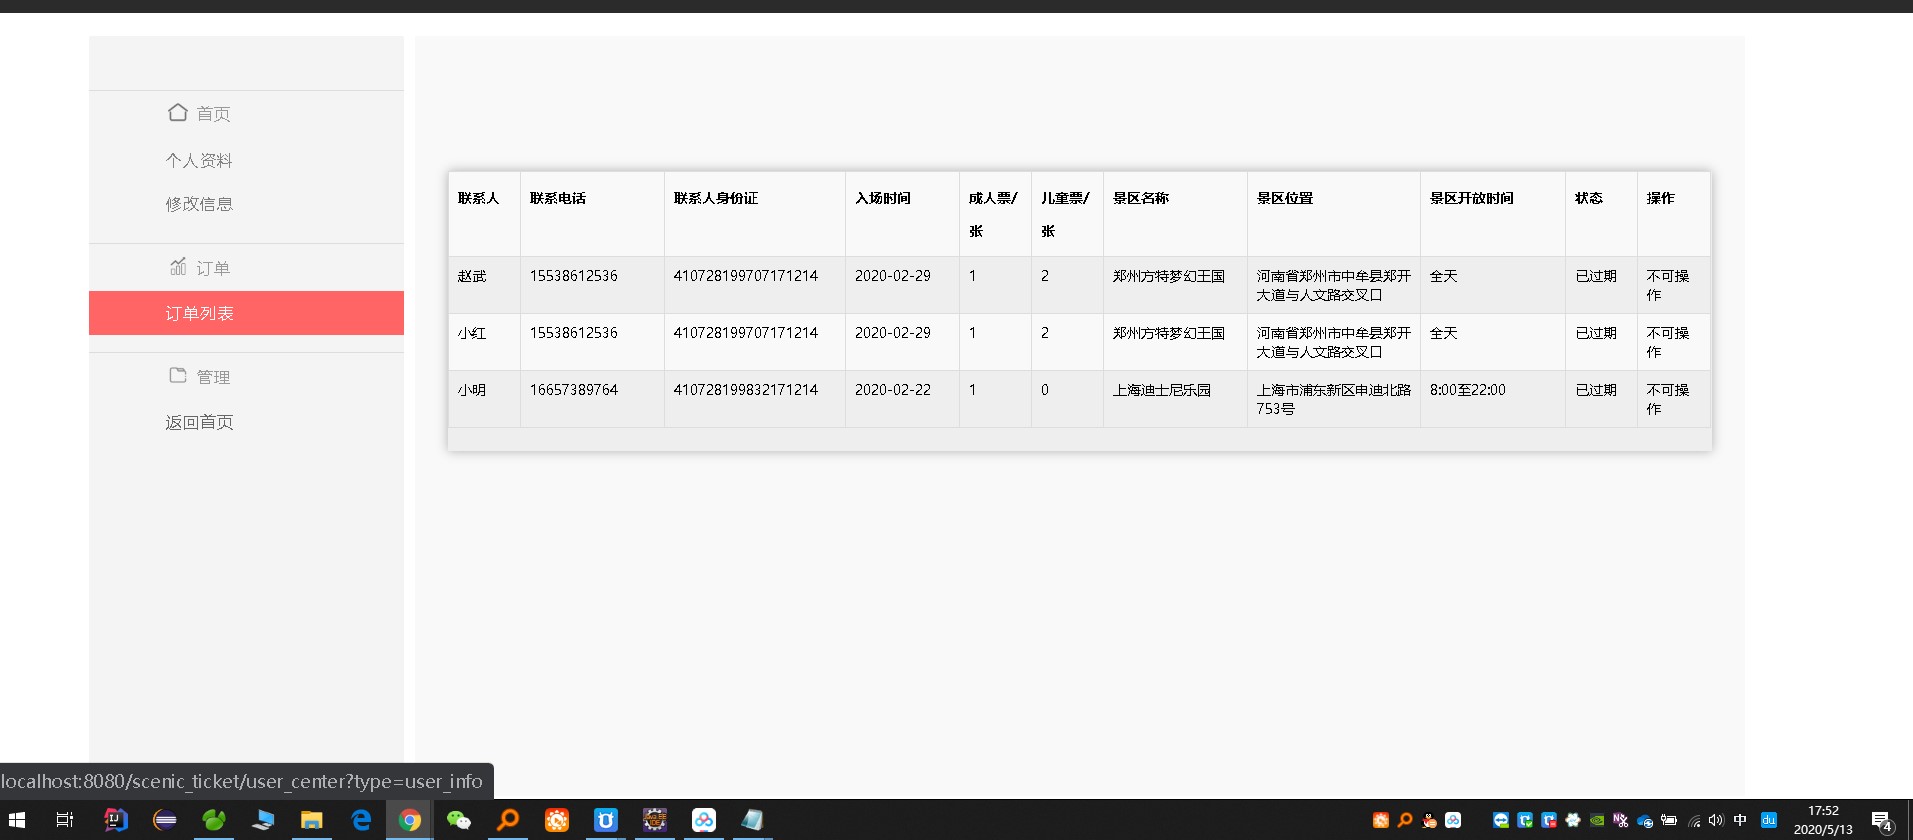Screen dimensions: 1913x840
Task: Open the Windows Start menu
Action: point(17,820)
